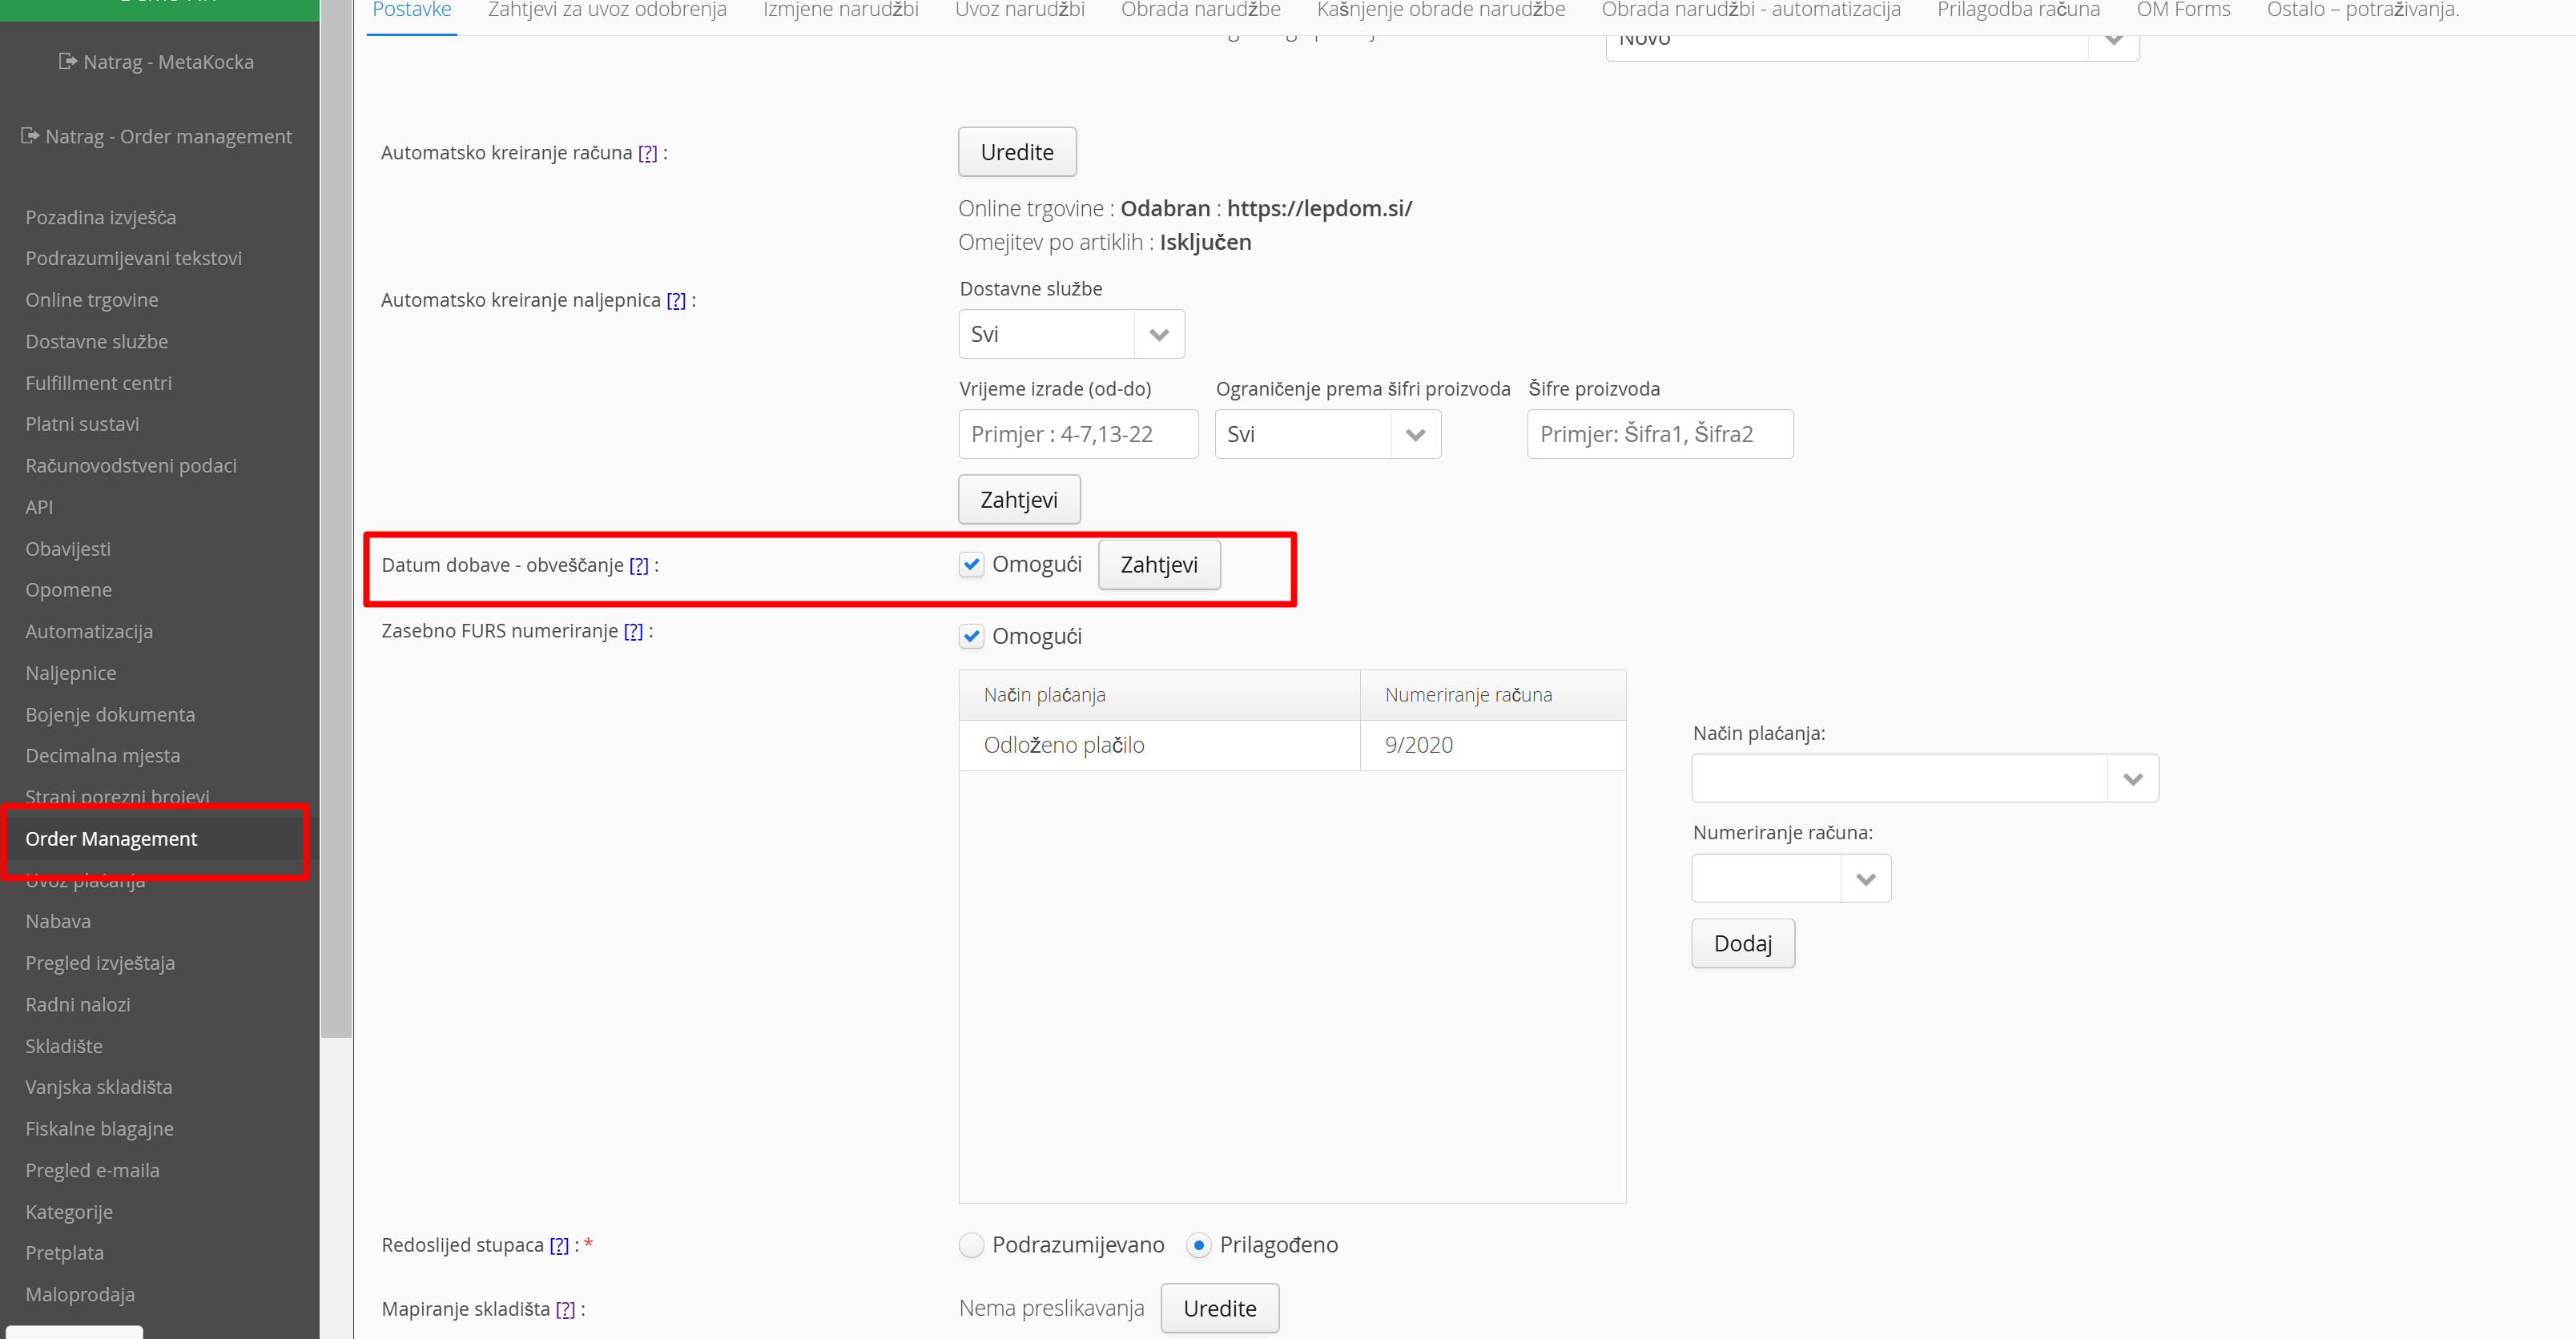Open help [?] for Zasebno FURS numeriranje

(633, 632)
